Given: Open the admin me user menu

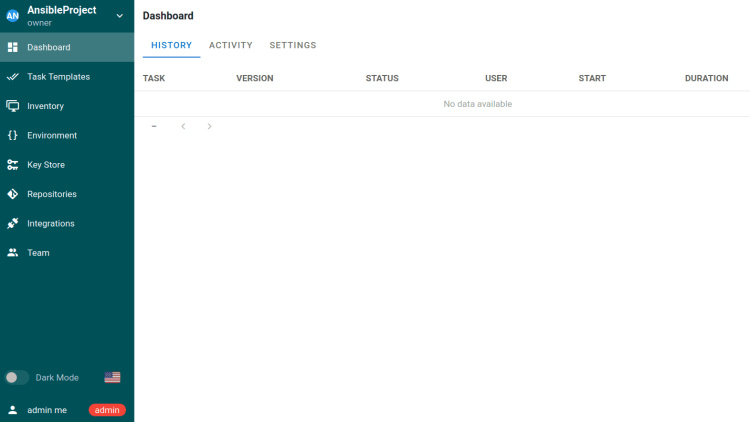Looking at the screenshot, I should 47,410.
